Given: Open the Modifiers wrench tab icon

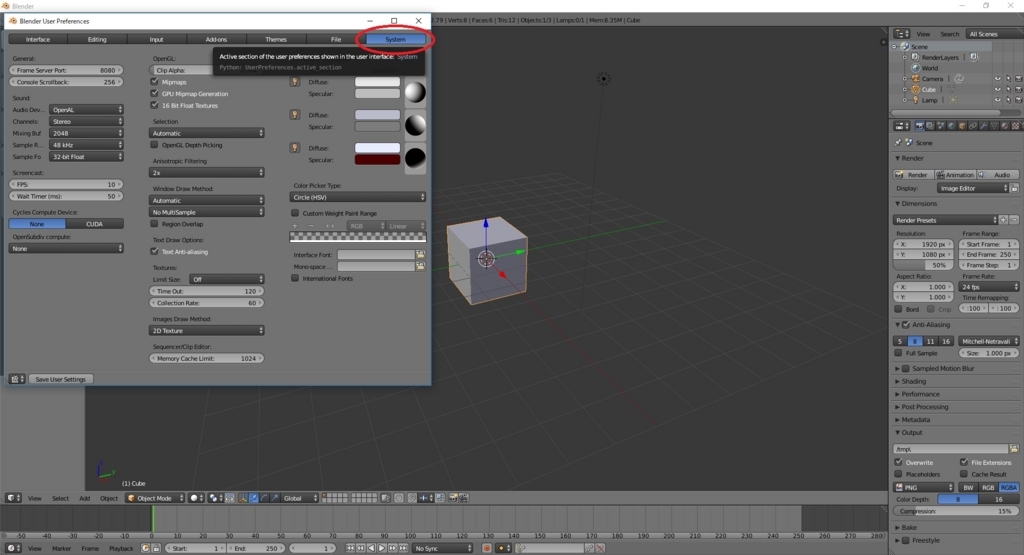Looking at the screenshot, I should 984,126.
